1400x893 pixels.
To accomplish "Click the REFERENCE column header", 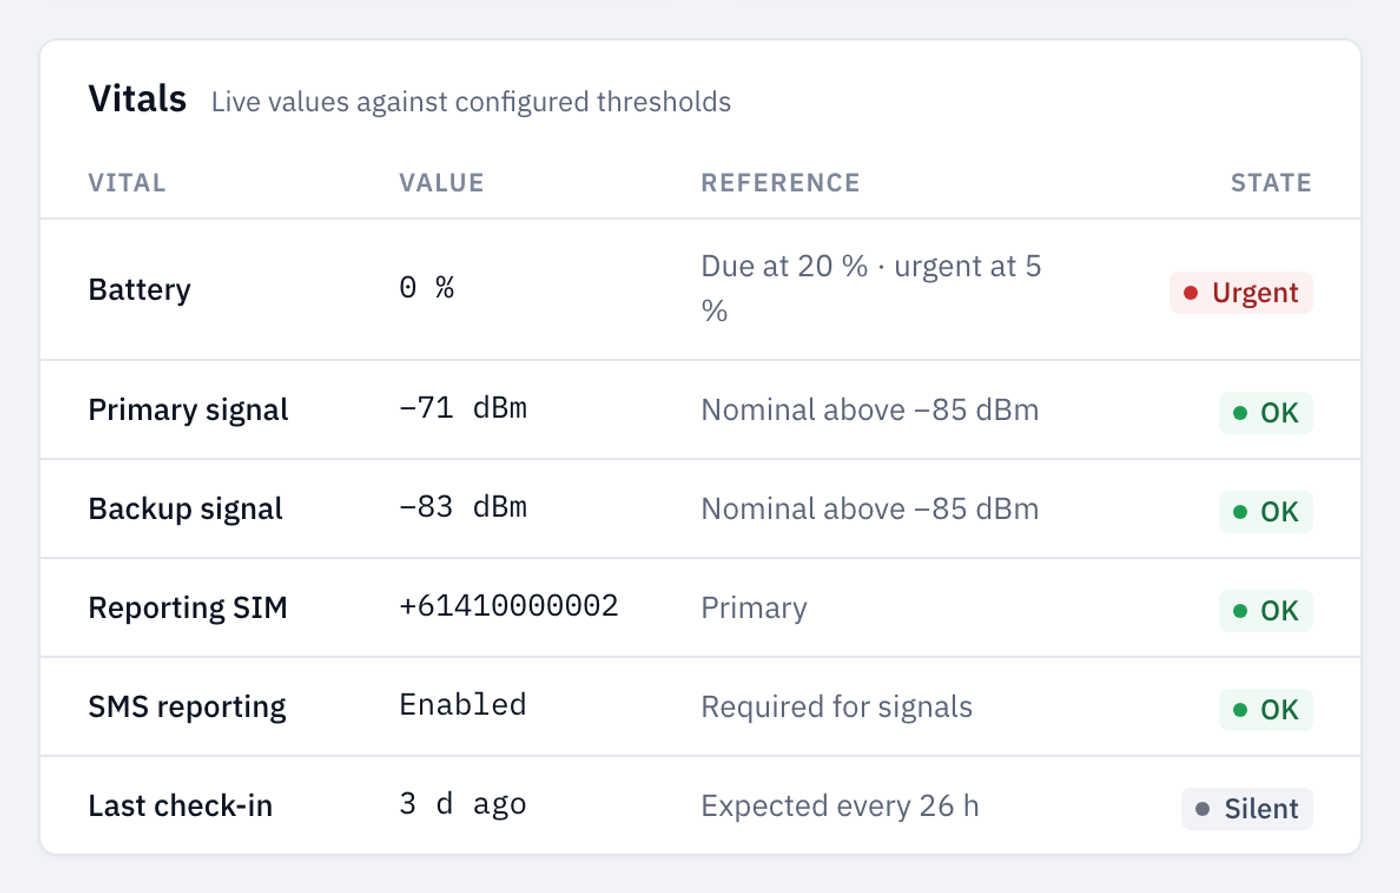I will [781, 183].
